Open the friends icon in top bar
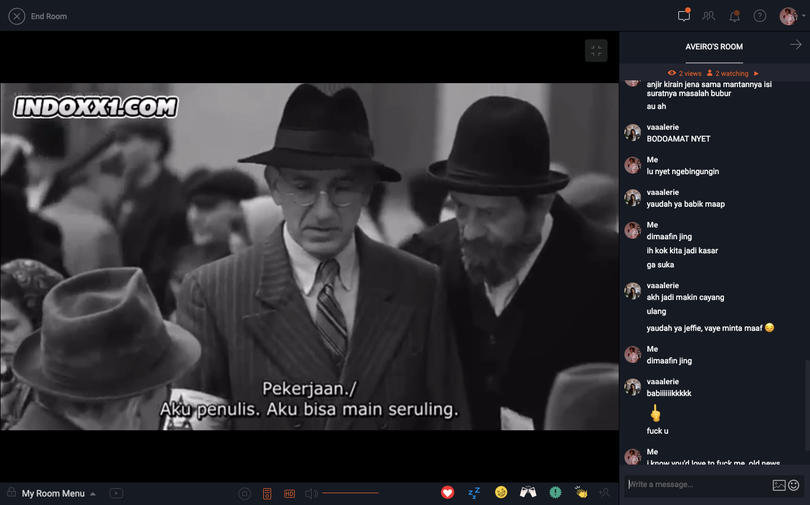The height and width of the screenshot is (505, 810). [x=709, y=16]
